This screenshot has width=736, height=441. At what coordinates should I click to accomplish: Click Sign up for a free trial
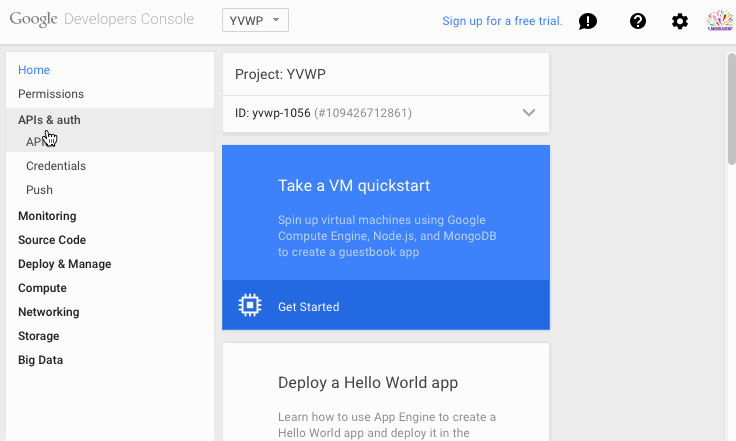[502, 21]
